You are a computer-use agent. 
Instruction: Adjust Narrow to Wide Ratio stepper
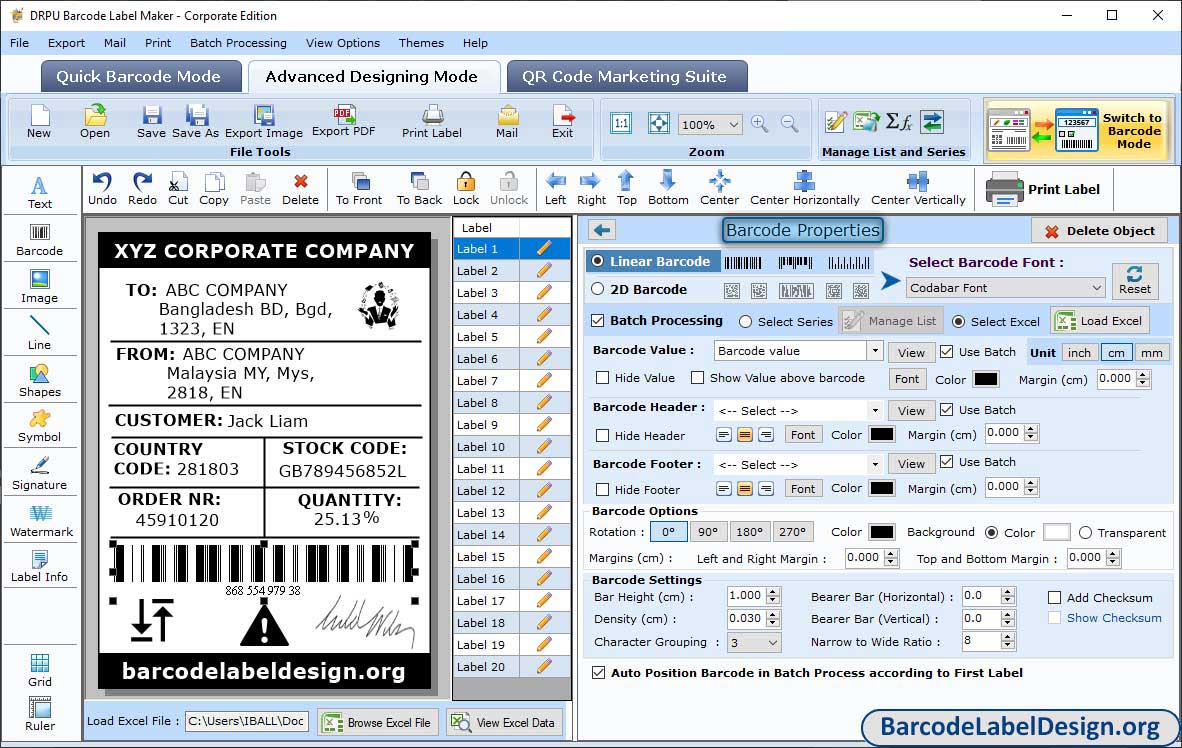[1008, 642]
